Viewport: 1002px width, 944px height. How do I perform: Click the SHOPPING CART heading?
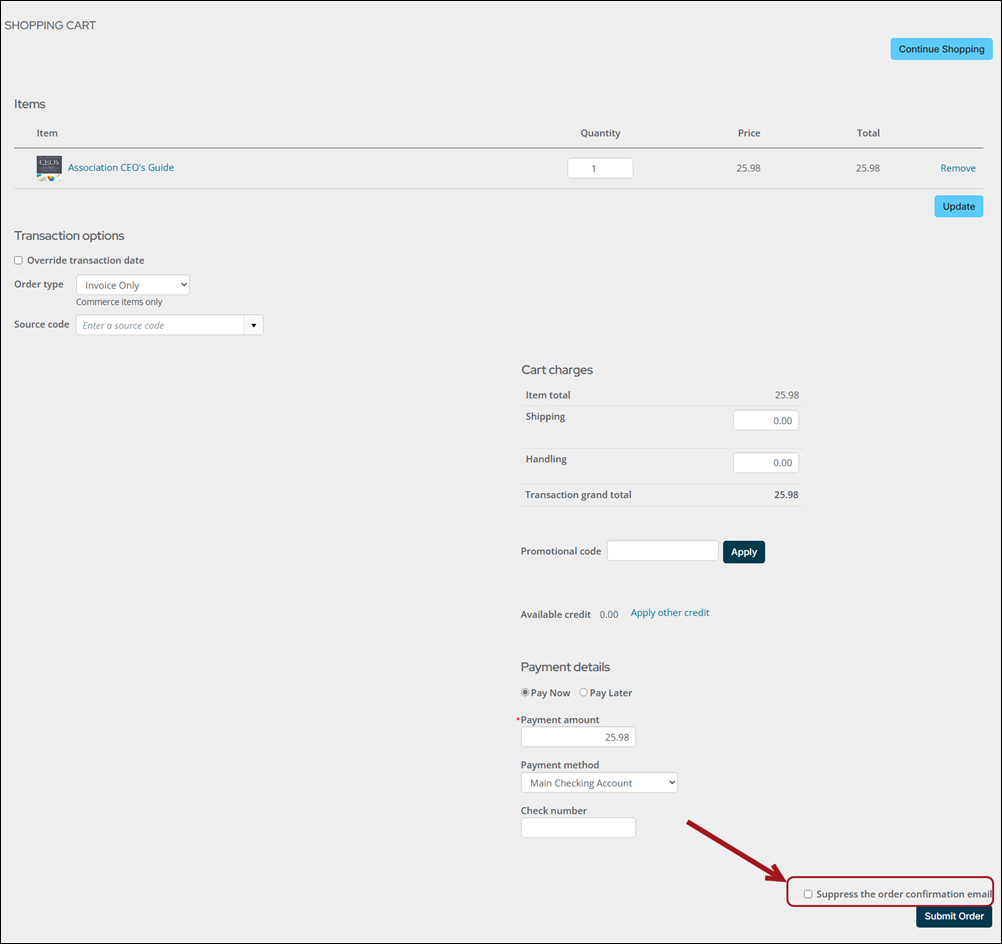click(50, 26)
